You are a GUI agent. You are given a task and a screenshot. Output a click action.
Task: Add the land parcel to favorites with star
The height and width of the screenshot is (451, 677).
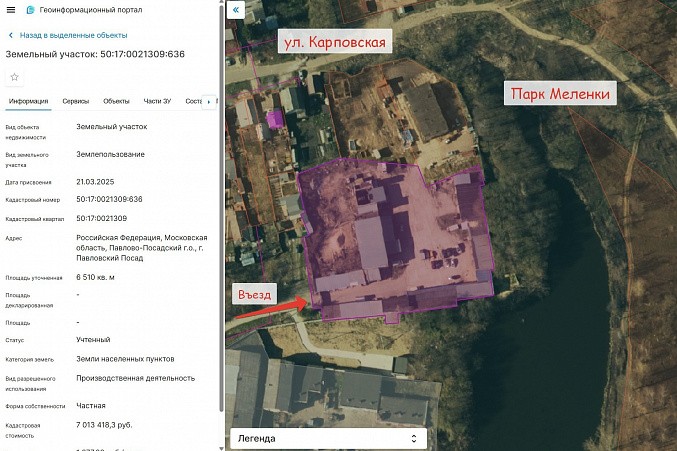(x=14, y=77)
